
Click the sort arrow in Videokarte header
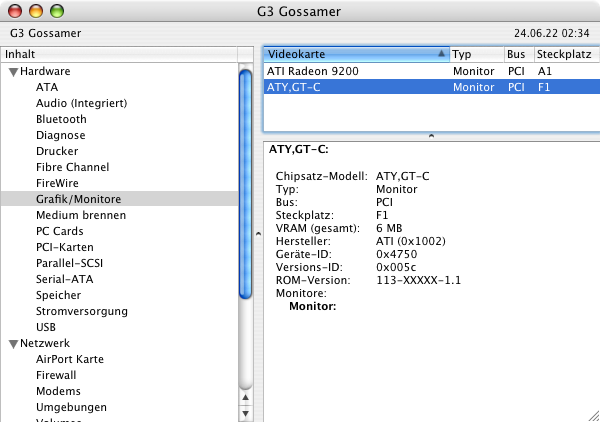pyautogui.click(x=441, y=54)
